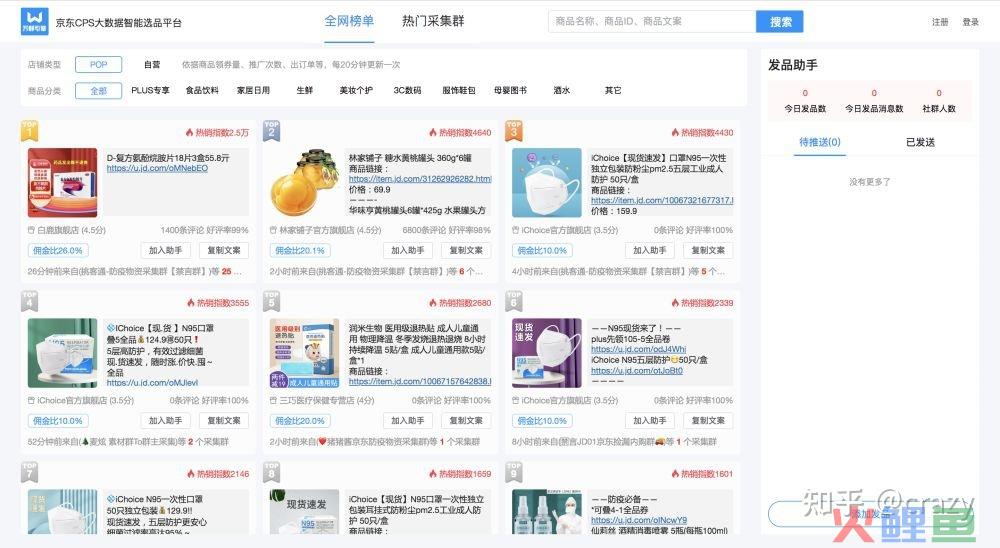Viewport: 1000px width, 548px height.
Task: Switch to 已发送 tab
Action: 920,142
